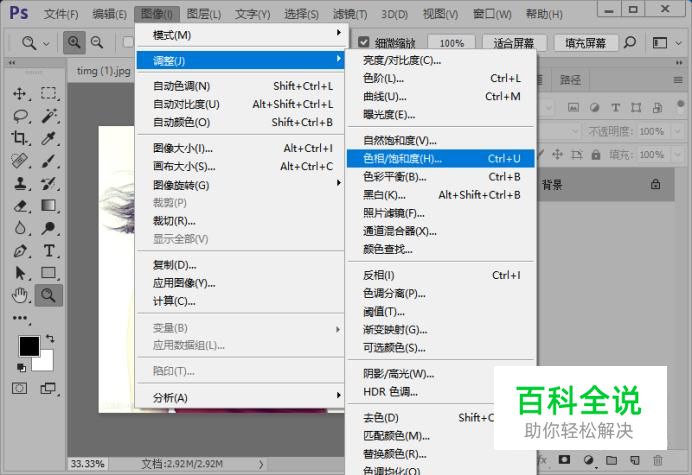Expand the status bar info arrow
This screenshot has width=692, height=475.
(261, 464)
